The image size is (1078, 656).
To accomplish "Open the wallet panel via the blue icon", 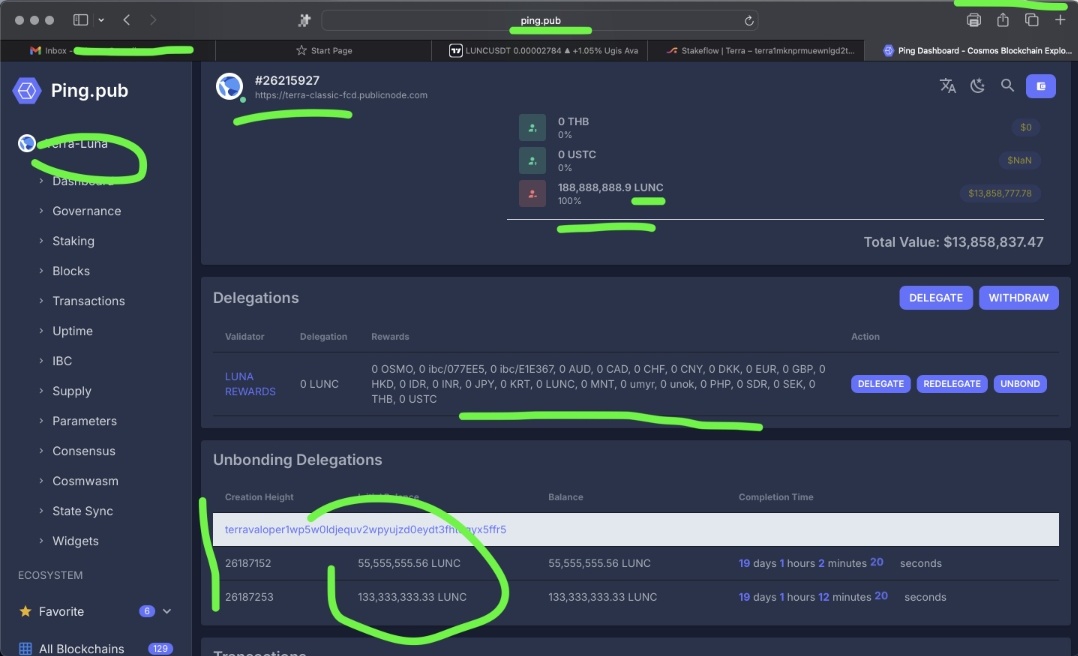I will click(1040, 86).
